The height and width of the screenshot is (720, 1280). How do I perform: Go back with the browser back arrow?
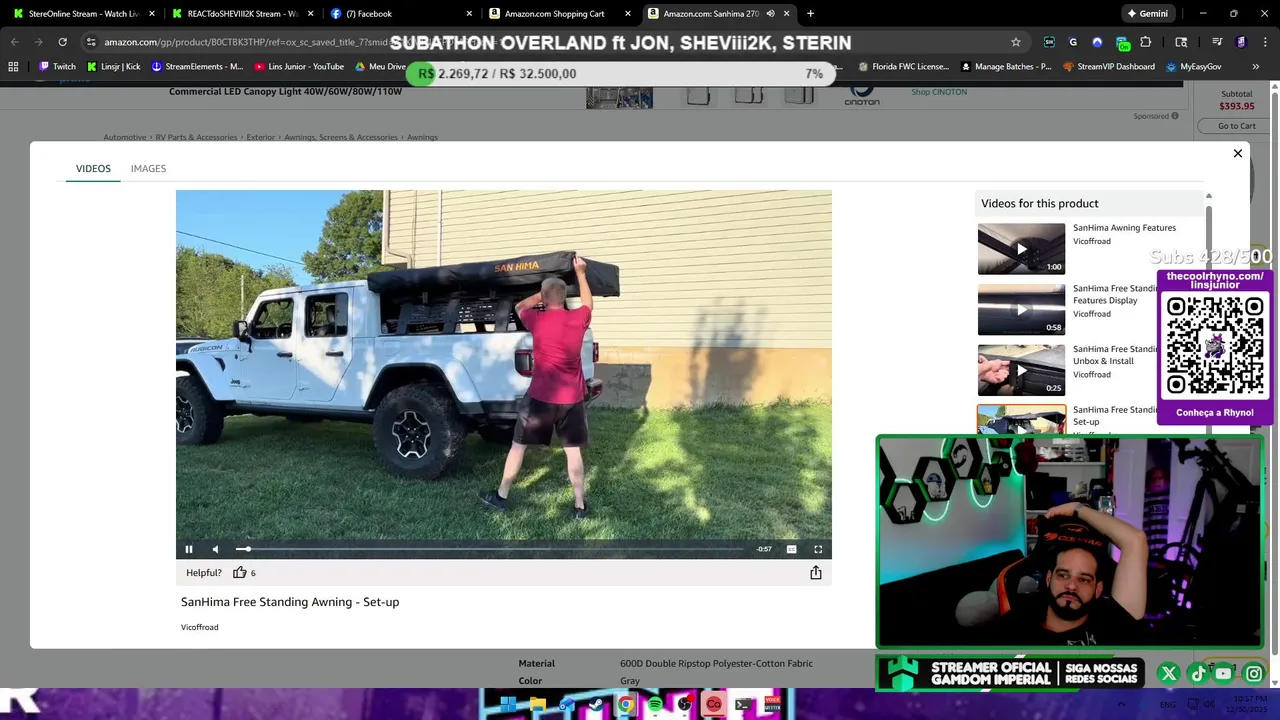[x=14, y=42]
